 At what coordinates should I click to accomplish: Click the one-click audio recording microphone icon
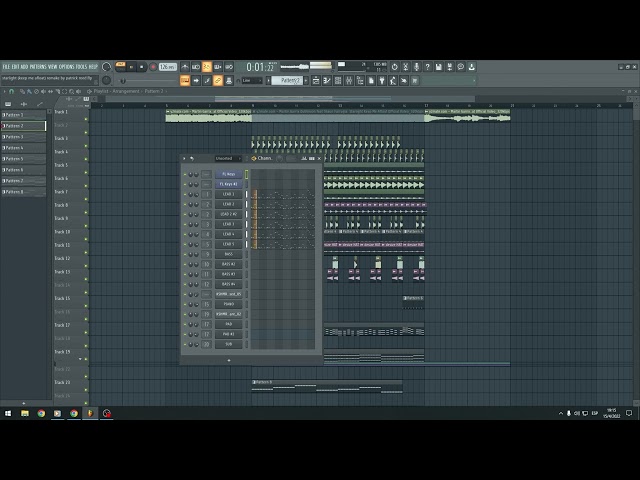pyautogui.click(x=416, y=67)
